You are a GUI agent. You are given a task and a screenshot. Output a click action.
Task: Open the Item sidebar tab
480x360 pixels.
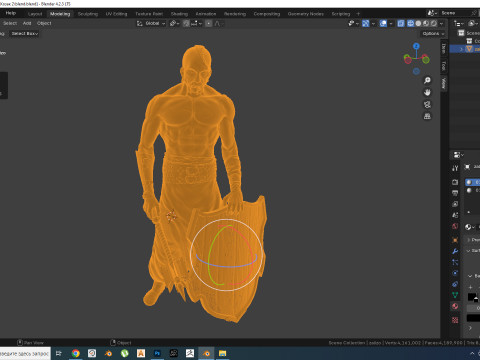click(x=444, y=49)
